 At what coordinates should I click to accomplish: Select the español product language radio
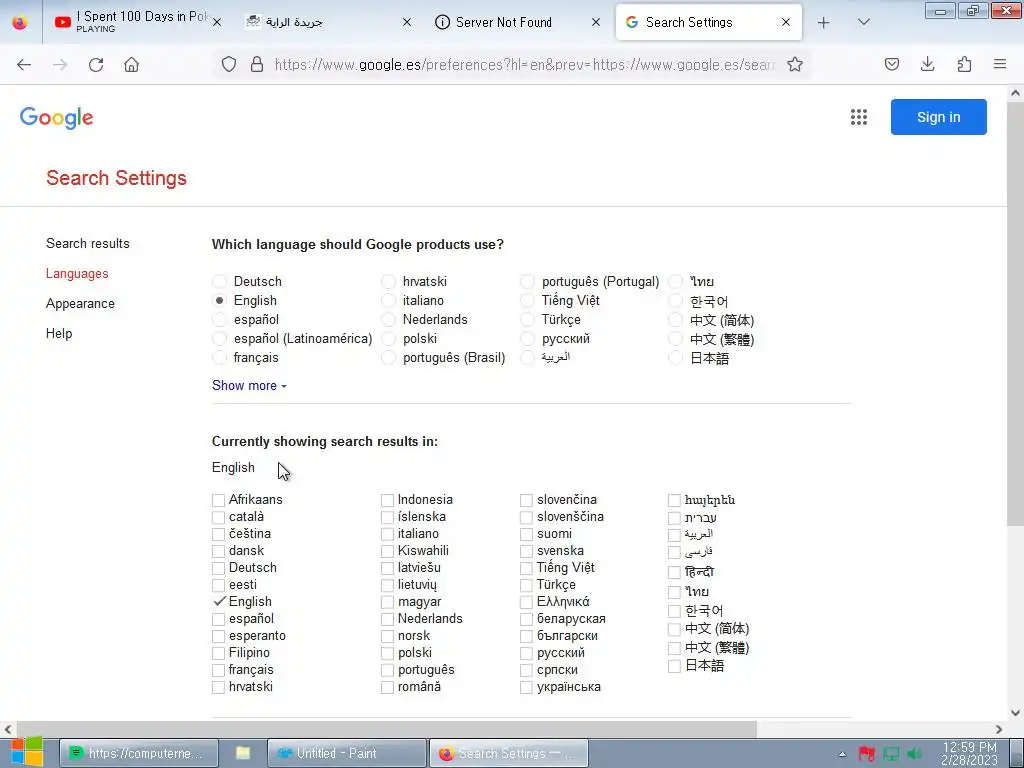(219, 319)
